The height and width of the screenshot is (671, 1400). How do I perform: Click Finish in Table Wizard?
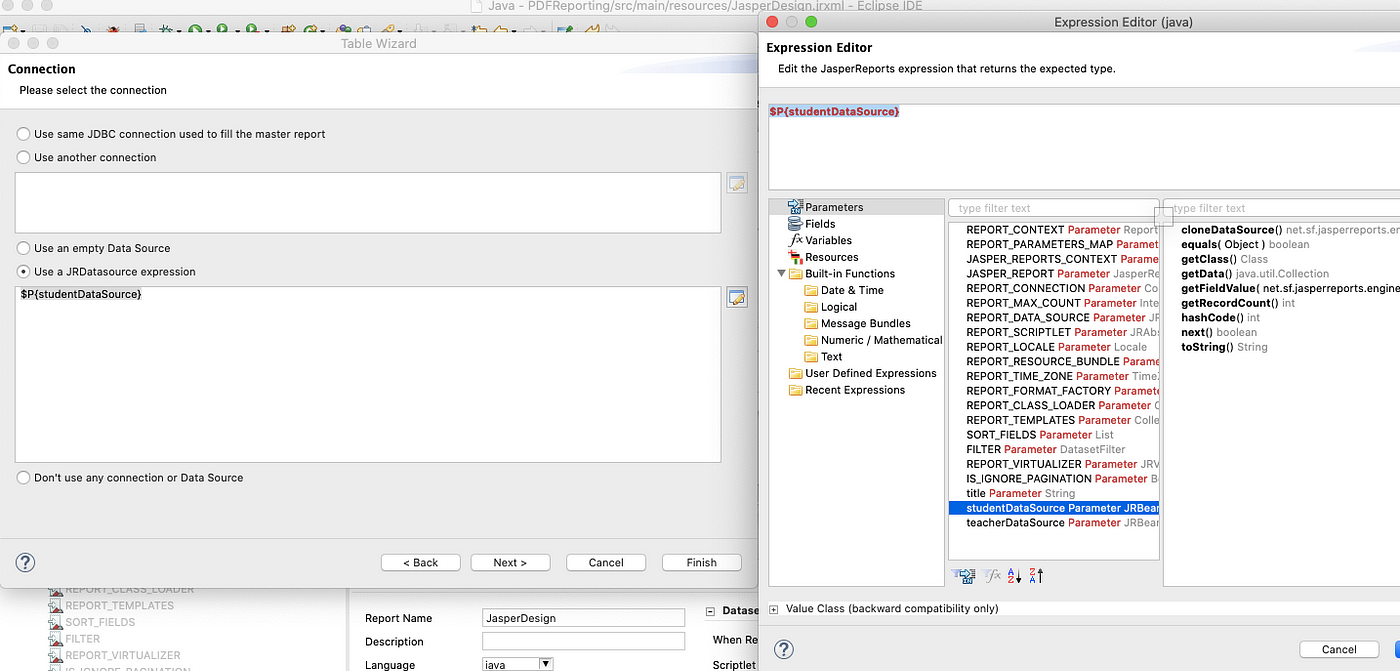701,562
